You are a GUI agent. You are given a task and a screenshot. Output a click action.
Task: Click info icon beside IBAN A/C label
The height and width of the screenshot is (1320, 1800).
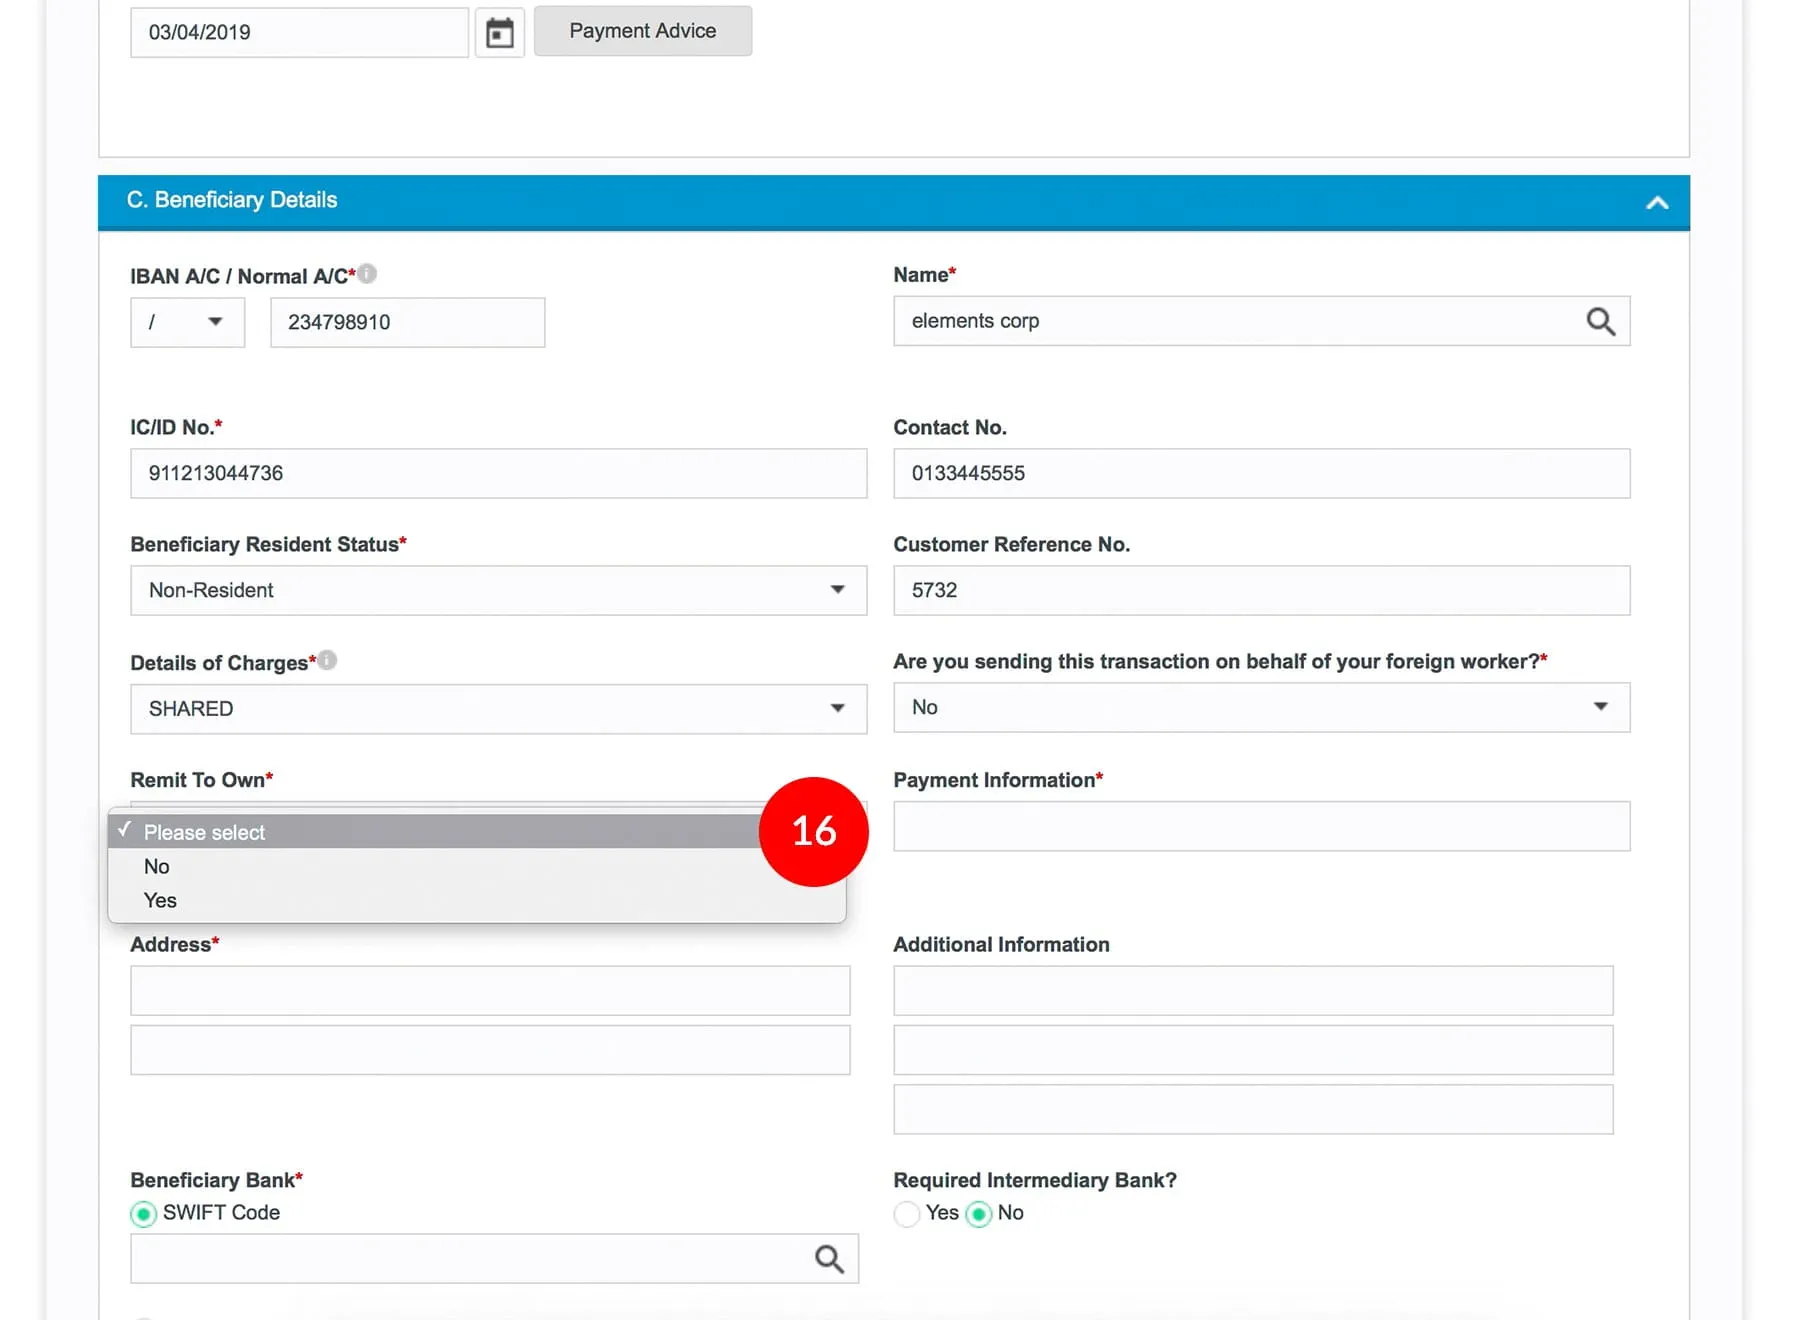tap(367, 273)
